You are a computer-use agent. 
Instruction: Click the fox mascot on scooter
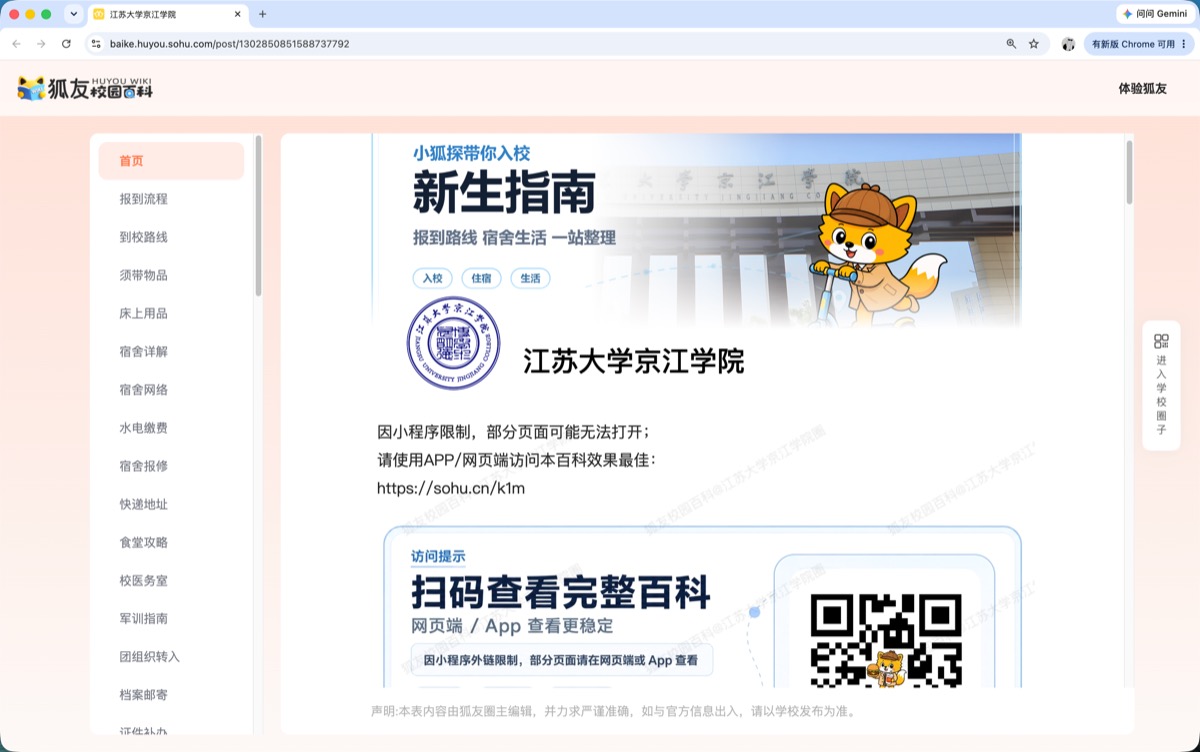(x=876, y=252)
